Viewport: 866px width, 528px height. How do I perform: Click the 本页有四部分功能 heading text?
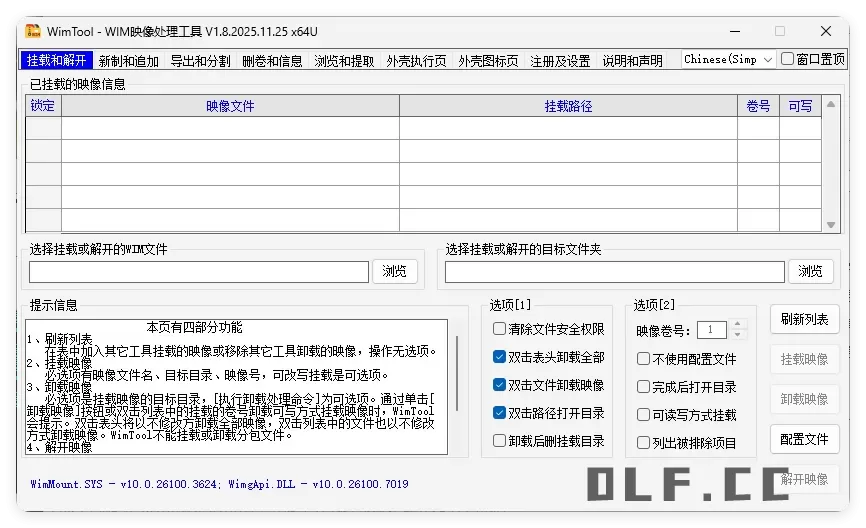coord(194,328)
